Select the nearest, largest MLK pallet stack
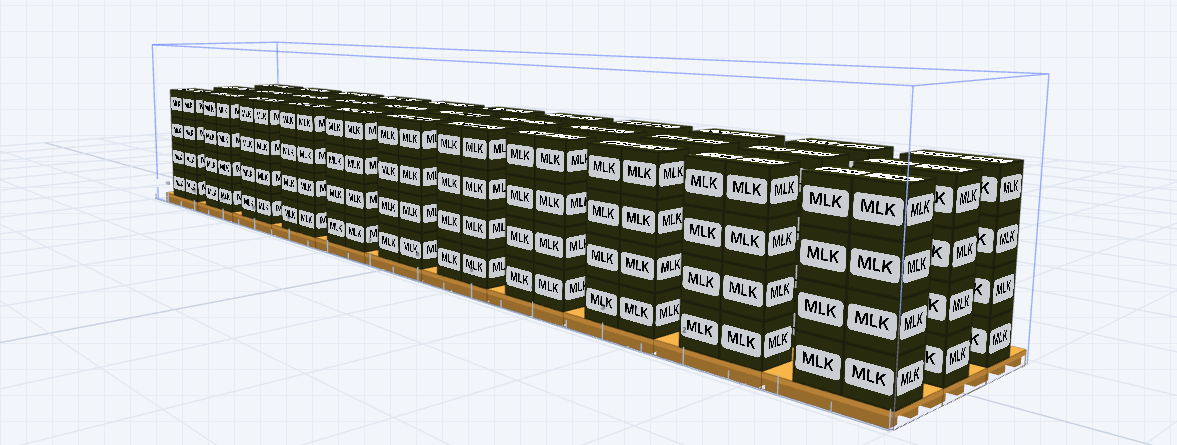The image size is (1177, 445). coord(863,290)
